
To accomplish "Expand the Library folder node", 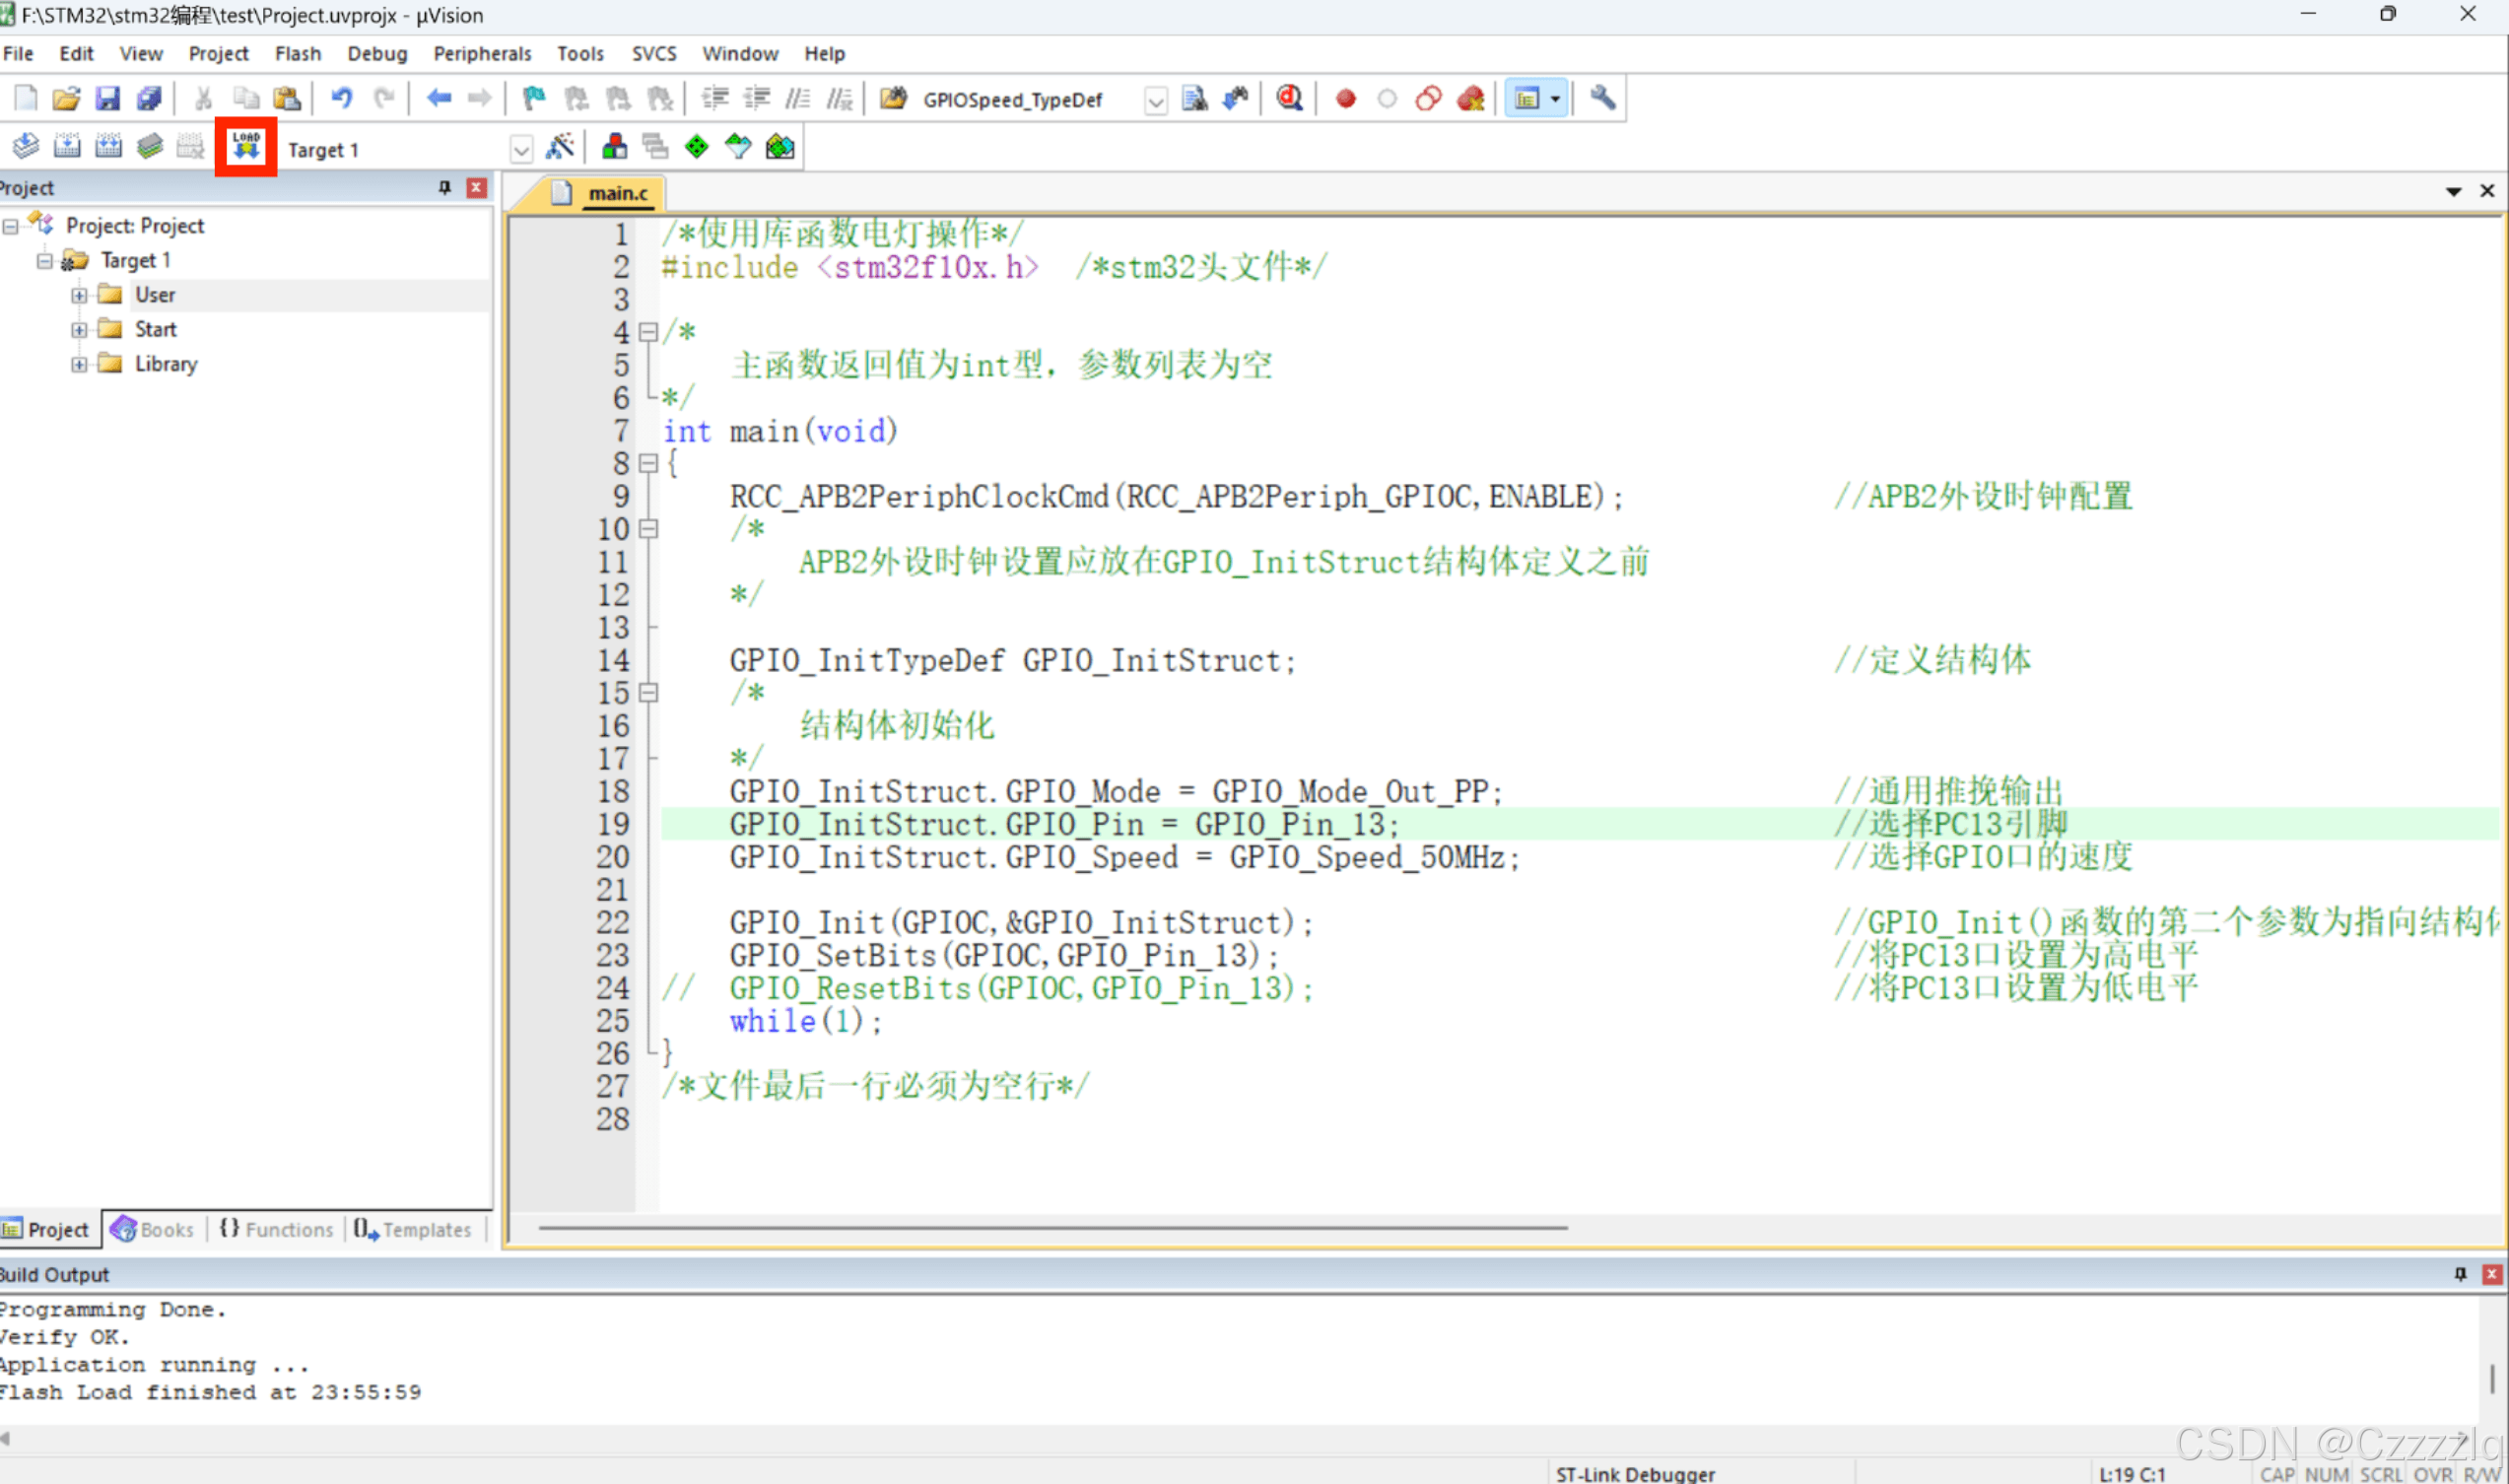I will (79, 365).
